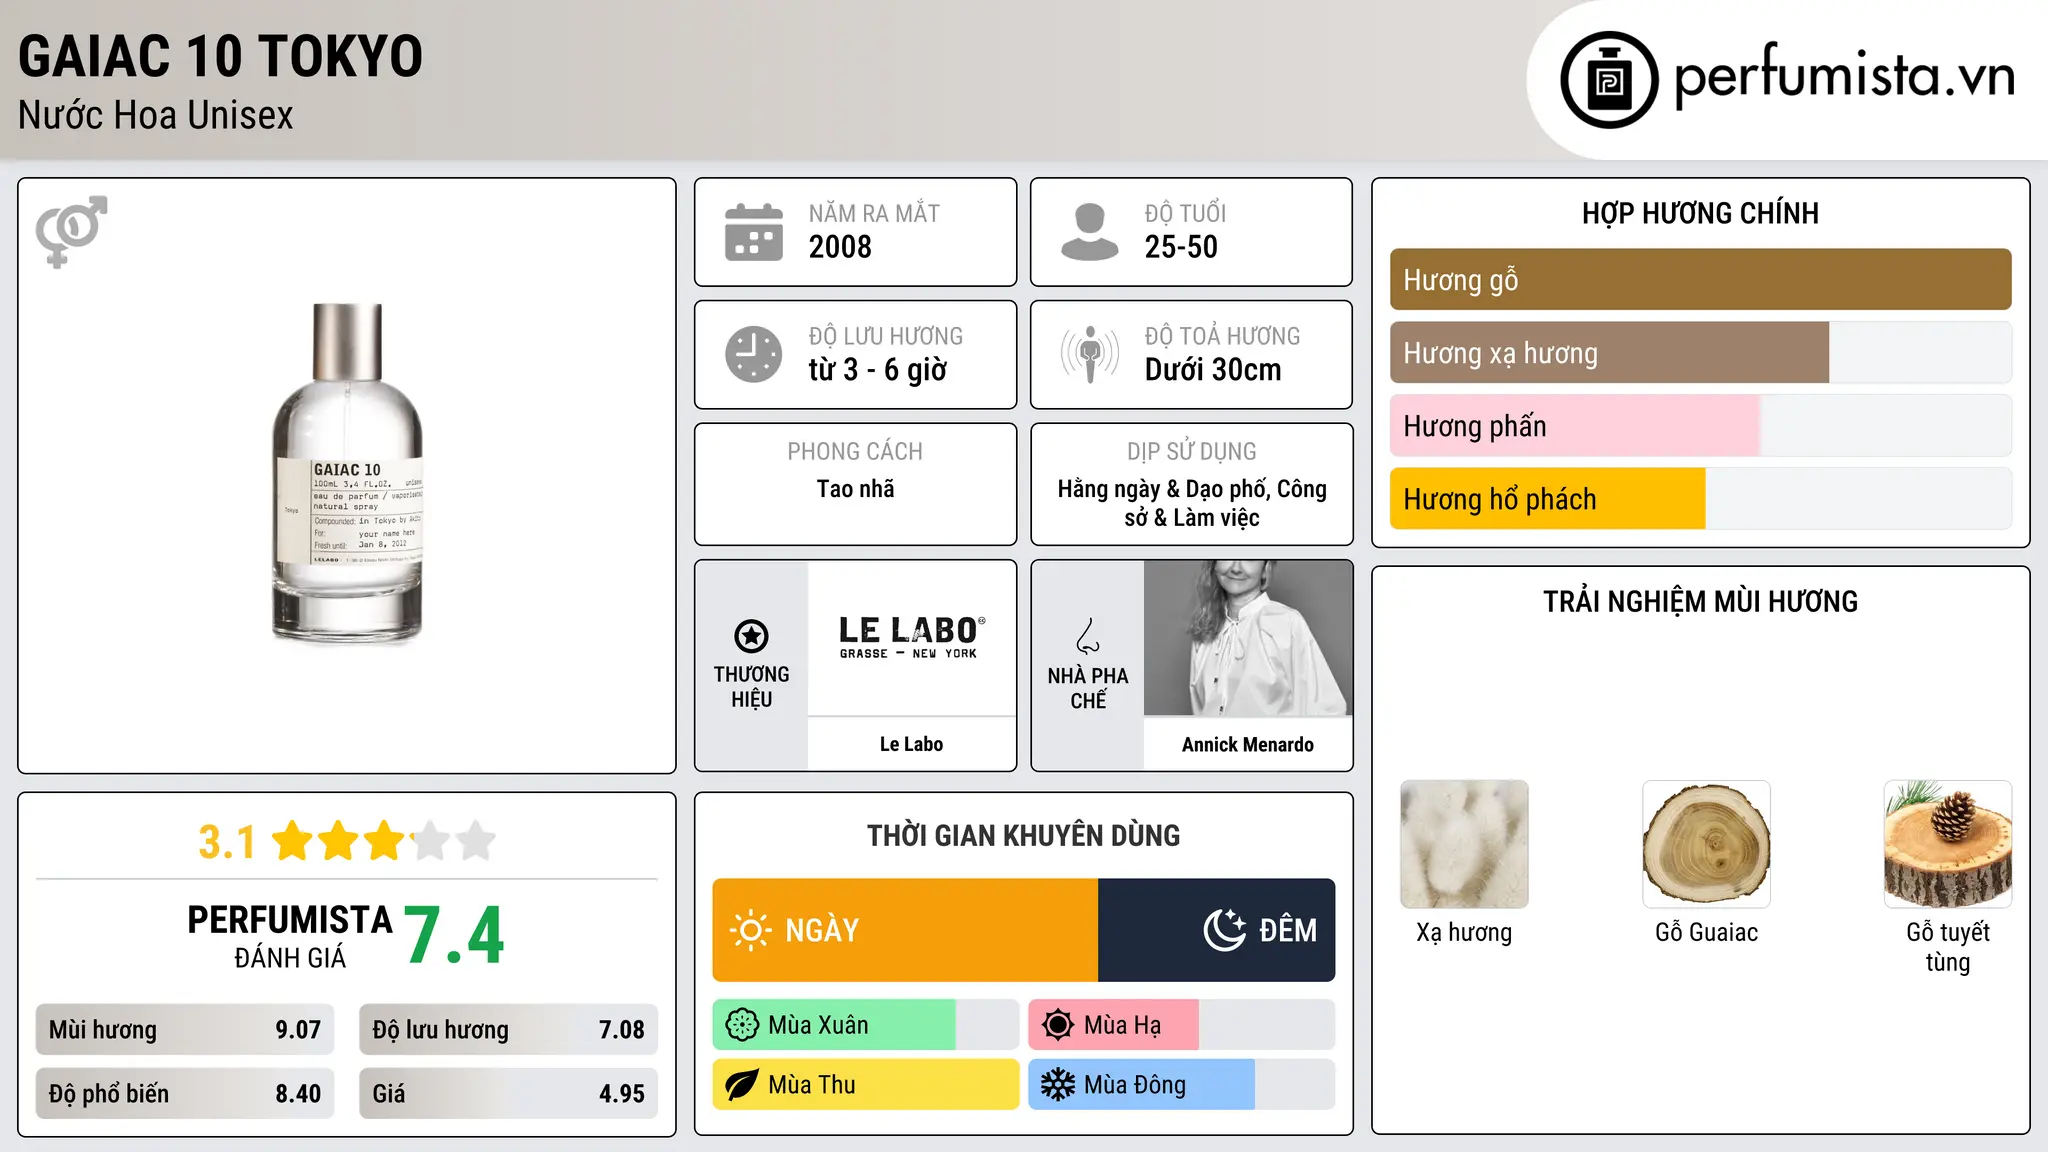Click the sun icon in the Ngày bar
2048x1152 pixels.
tap(750, 930)
